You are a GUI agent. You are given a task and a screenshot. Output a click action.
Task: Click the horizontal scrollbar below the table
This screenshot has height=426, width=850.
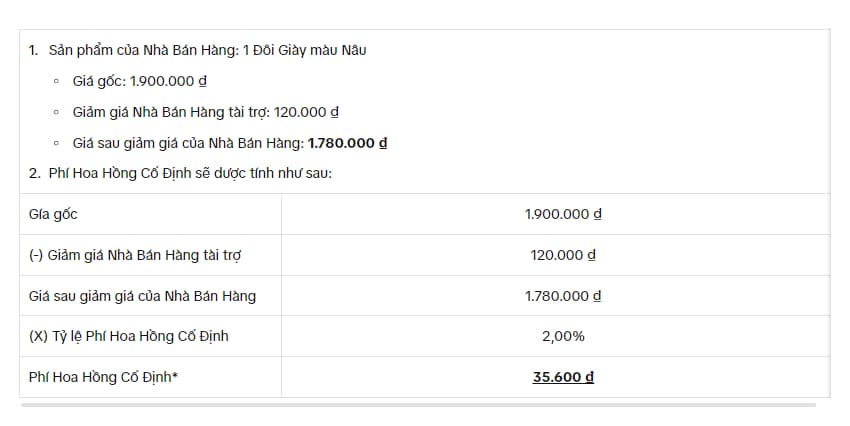point(418,405)
